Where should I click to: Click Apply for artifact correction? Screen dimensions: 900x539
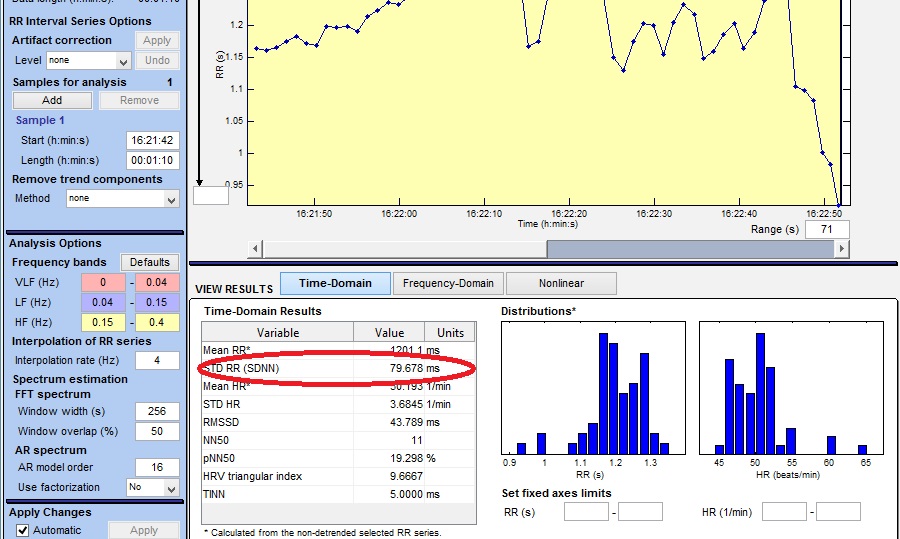click(157, 40)
